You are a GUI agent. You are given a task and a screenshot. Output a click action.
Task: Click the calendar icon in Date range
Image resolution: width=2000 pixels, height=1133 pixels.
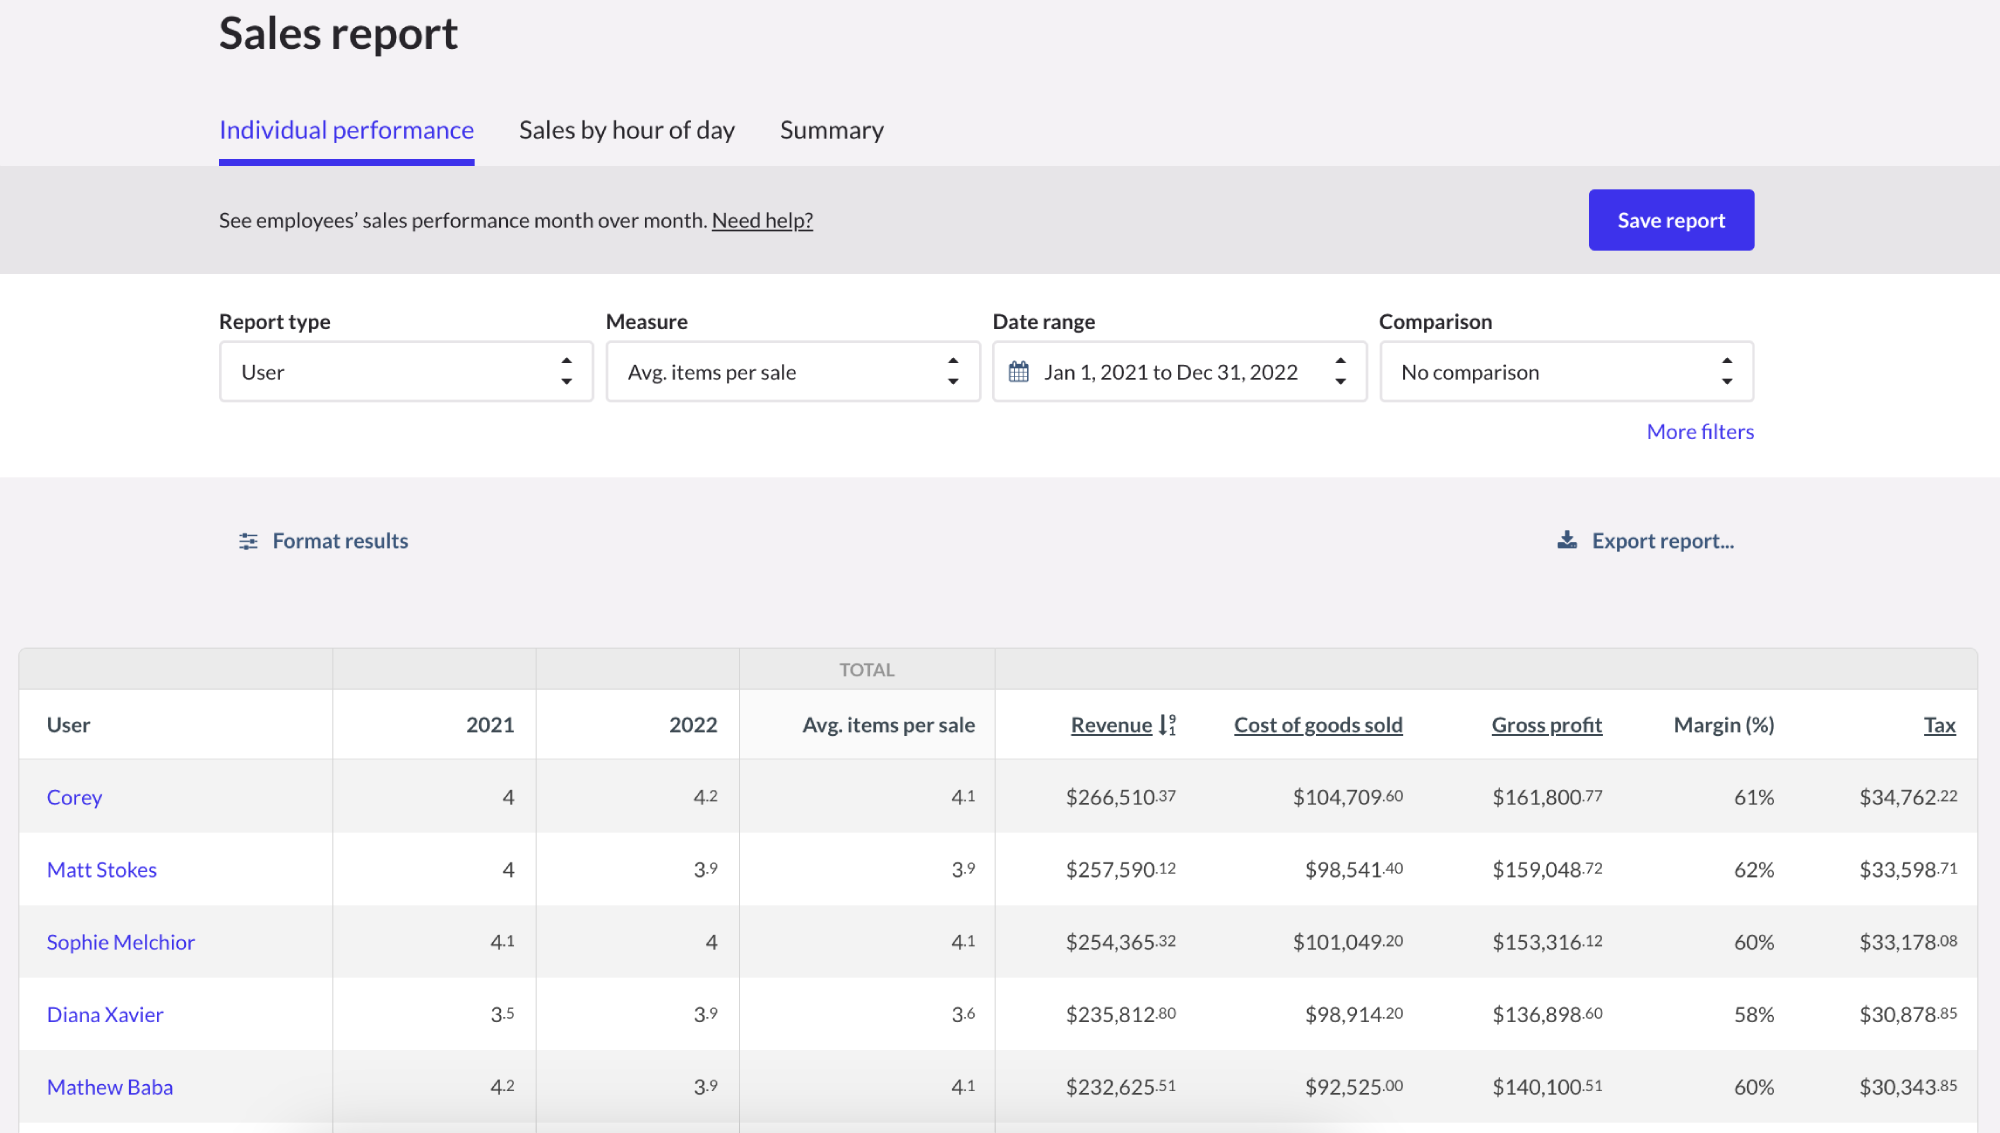pos(1018,372)
